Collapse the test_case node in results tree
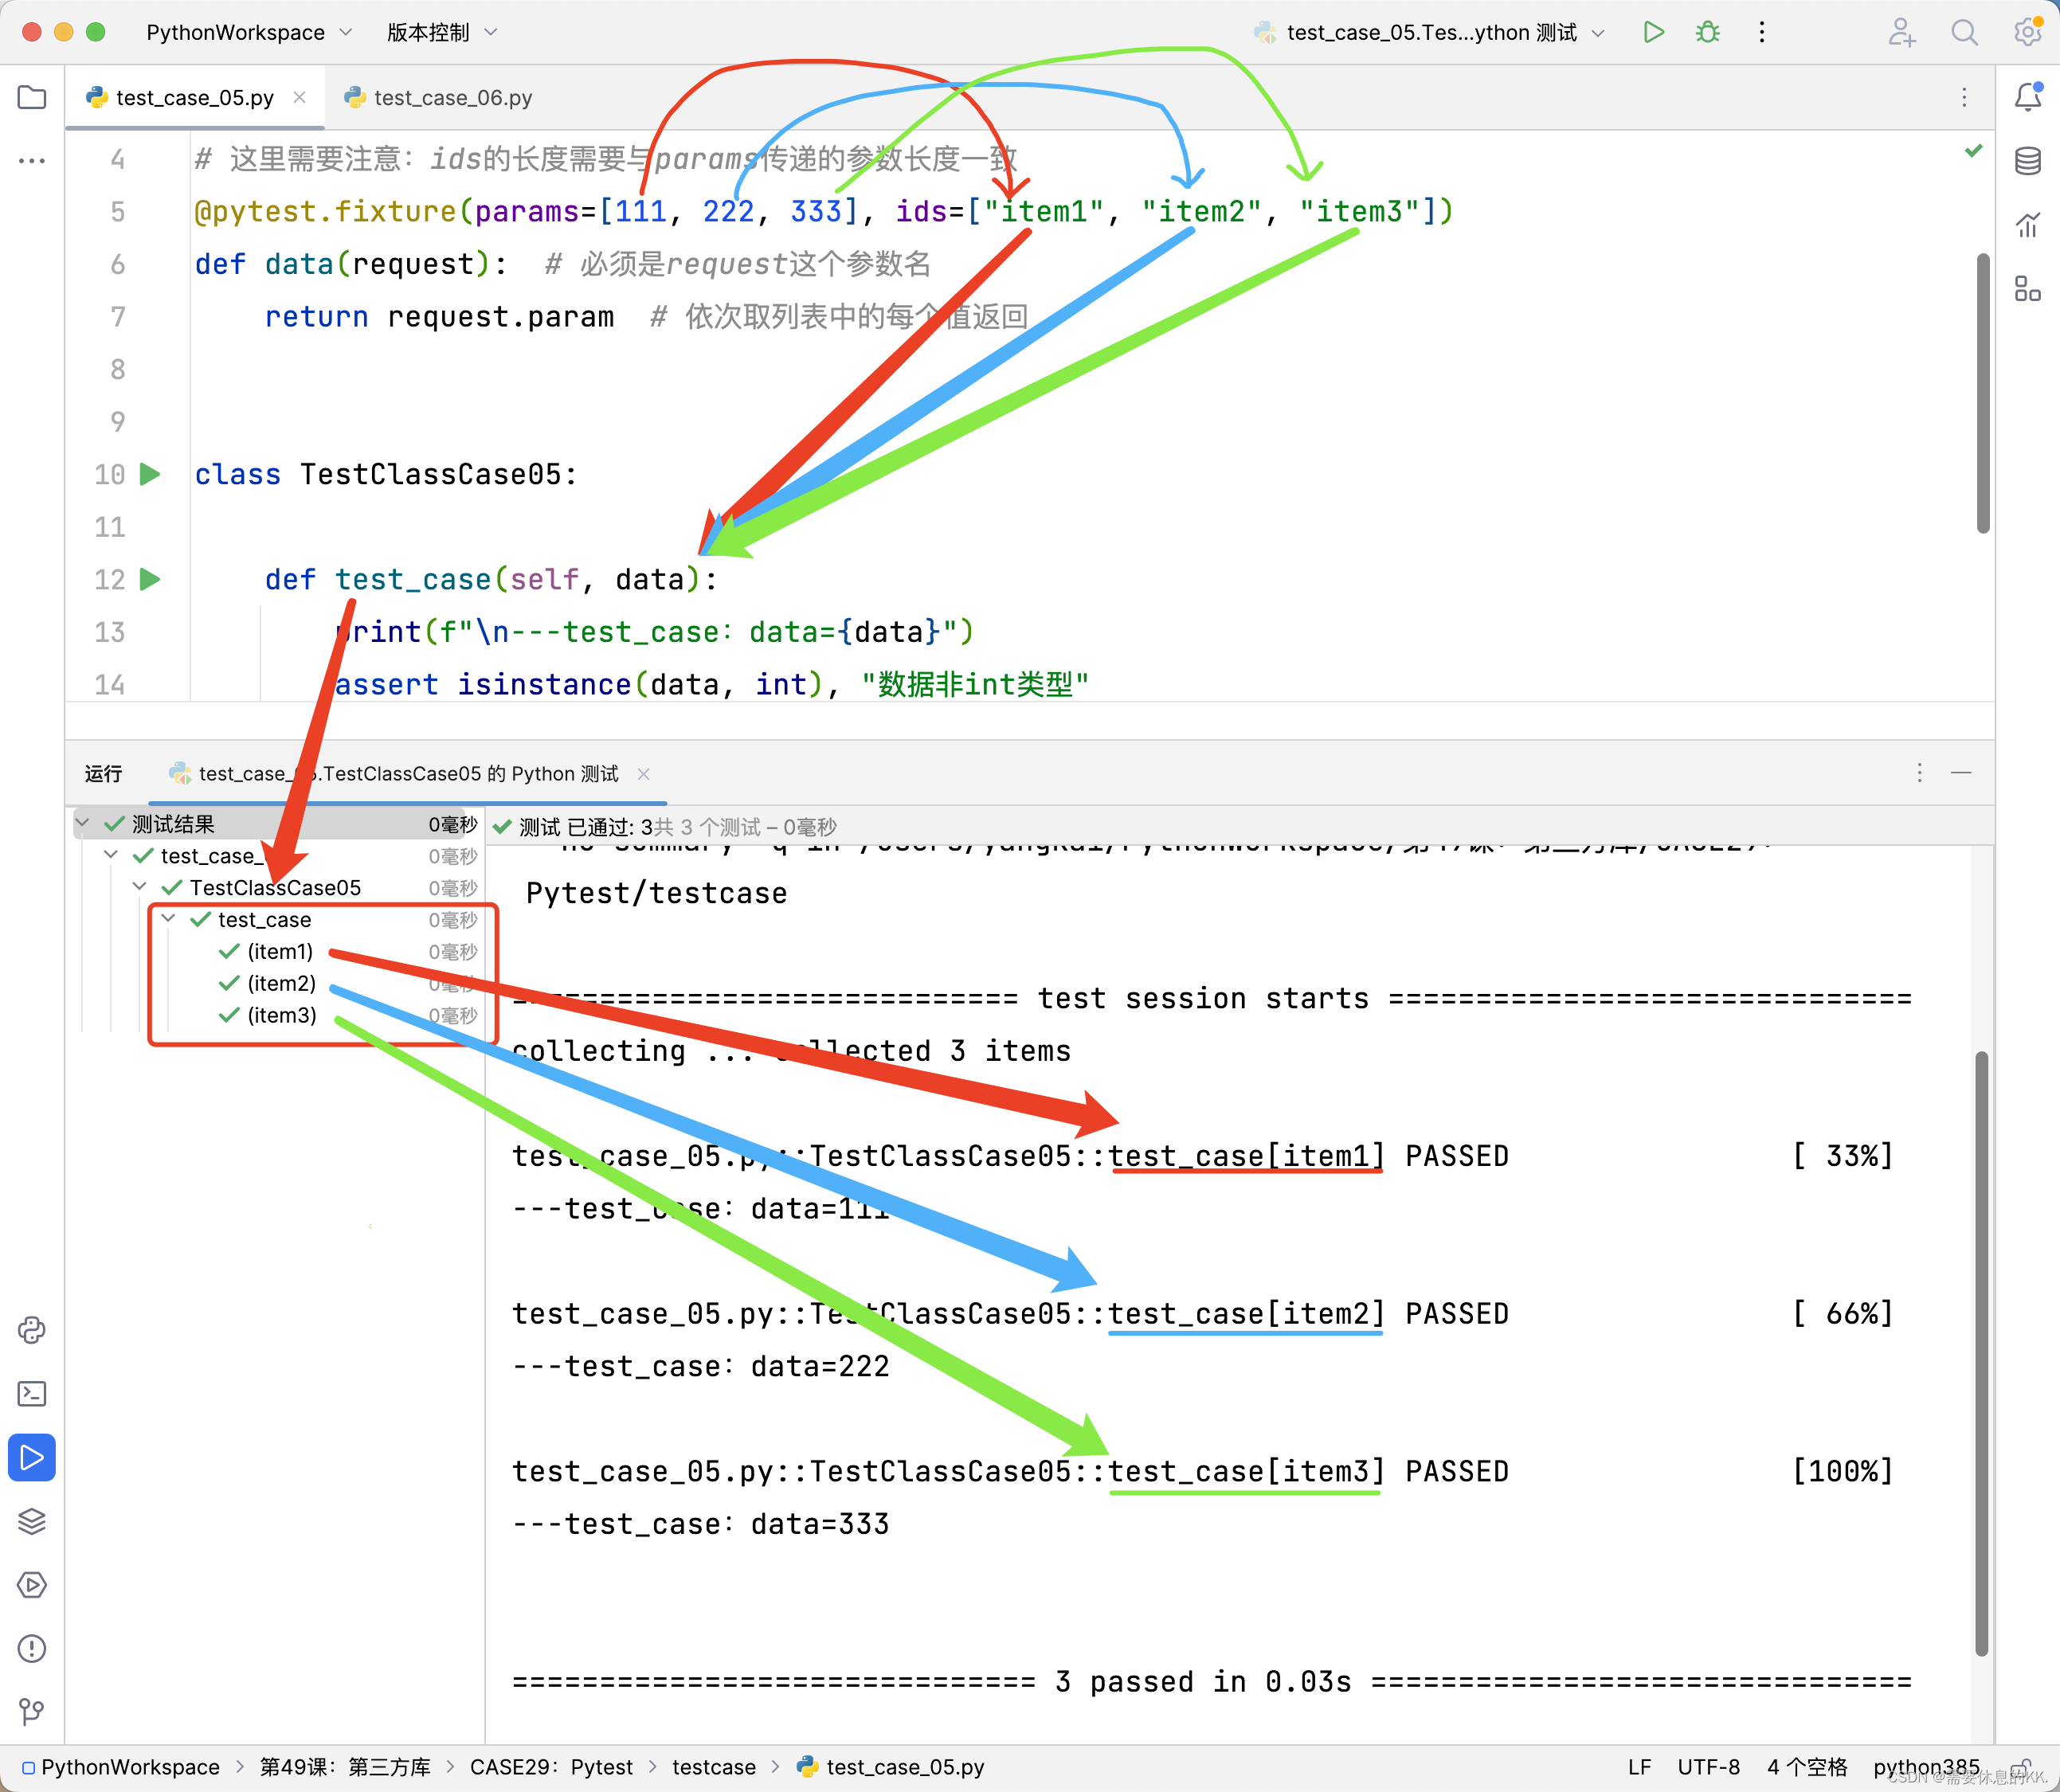The width and height of the screenshot is (2060, 1792). click(169, 919)
